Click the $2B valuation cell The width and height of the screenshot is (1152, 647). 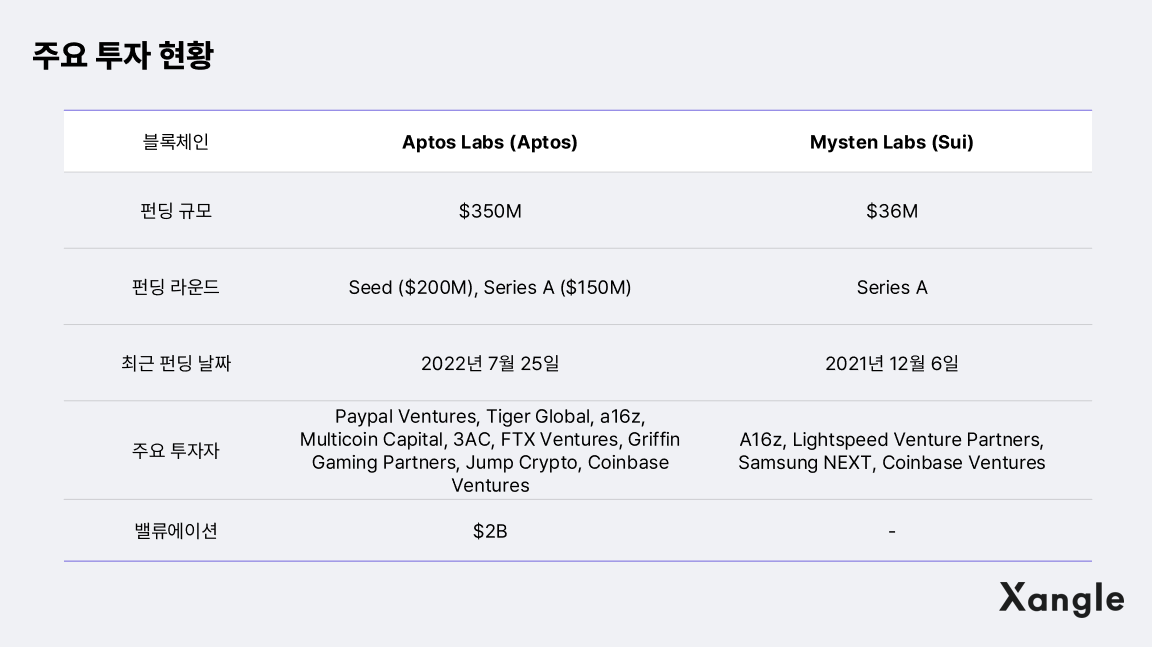pos(490,531)
